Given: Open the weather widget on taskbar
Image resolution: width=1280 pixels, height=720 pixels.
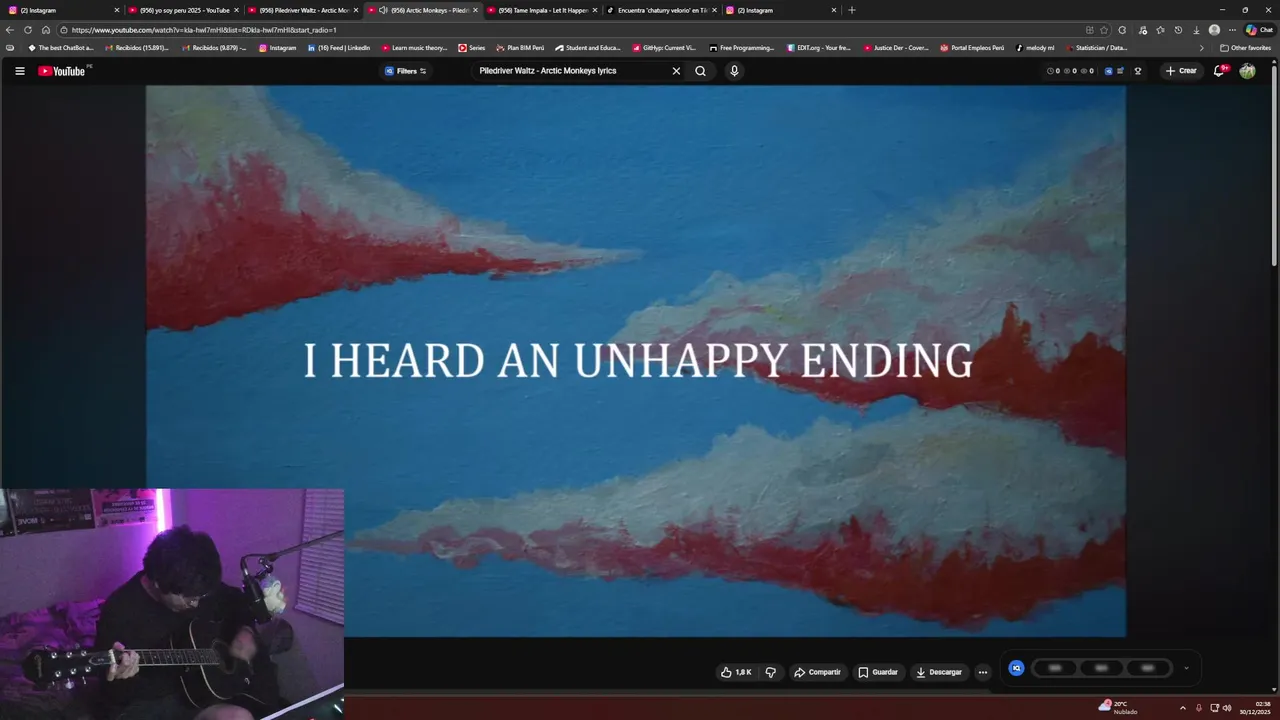Looking at the screenshot, I should coord(1118,707).
